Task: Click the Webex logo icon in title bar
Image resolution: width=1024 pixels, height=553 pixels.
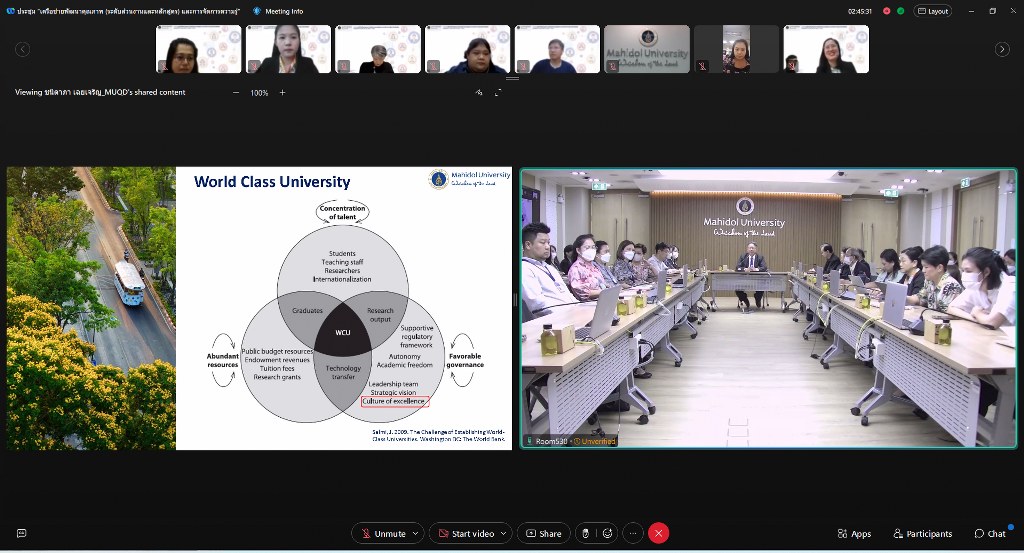Action: point(10,11)
